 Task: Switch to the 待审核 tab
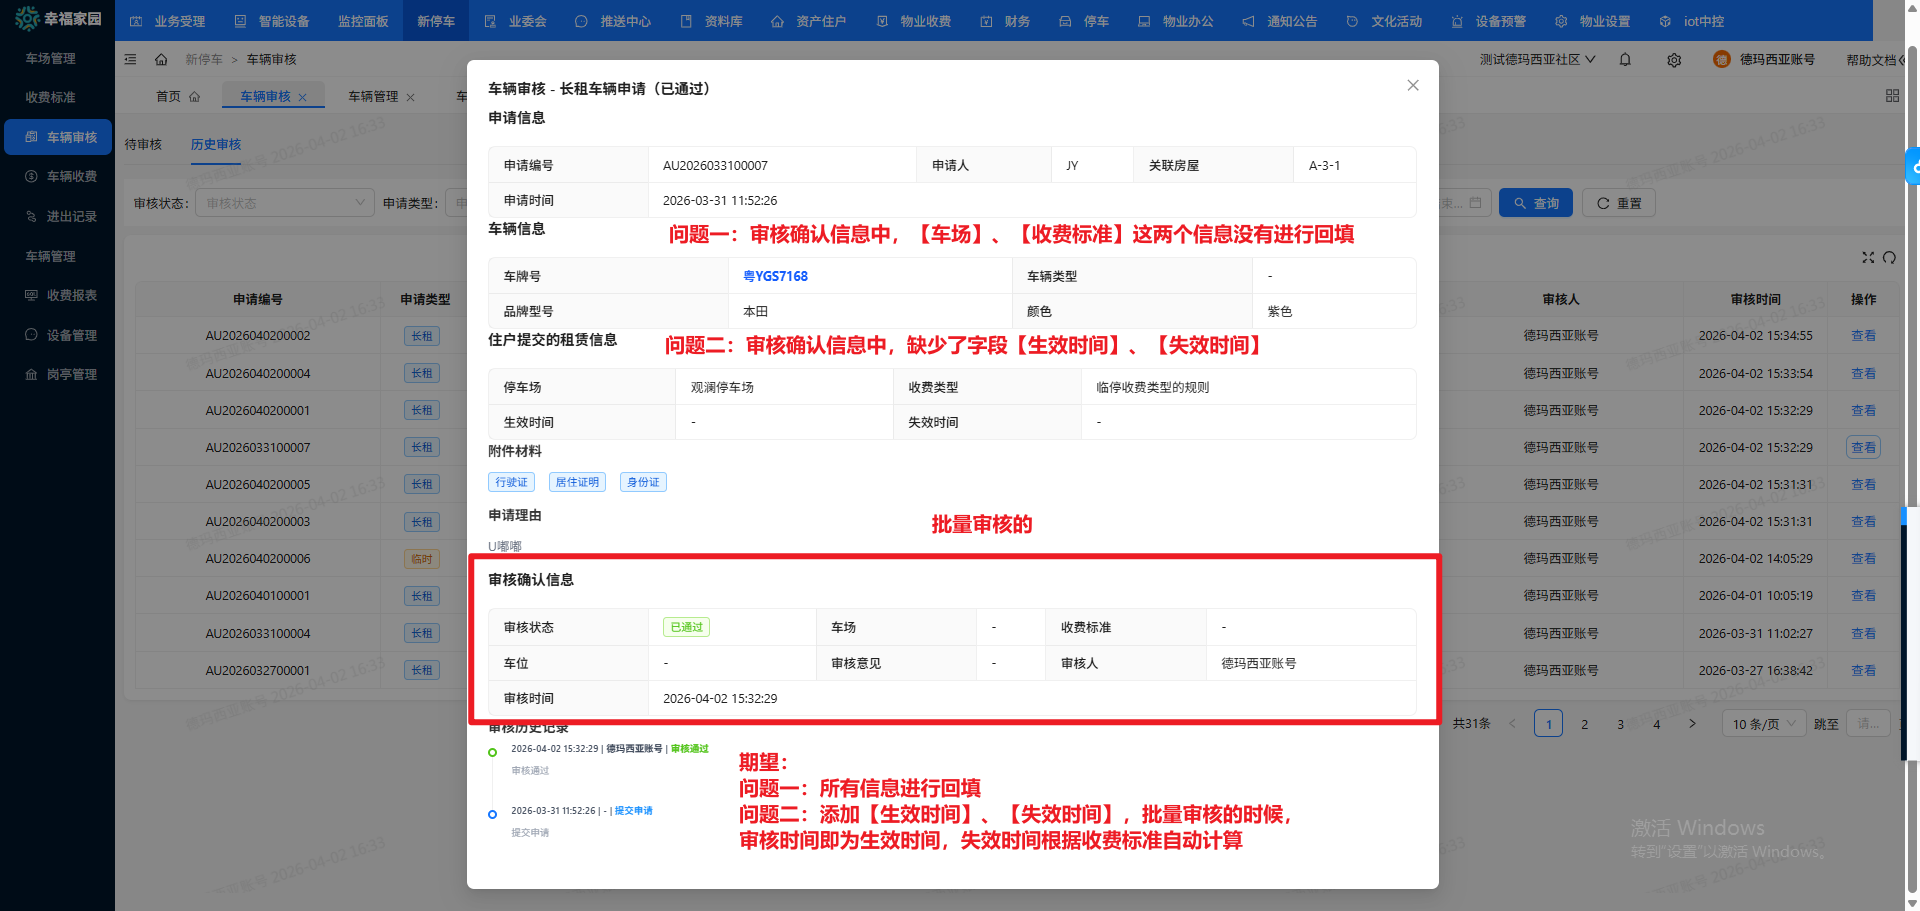(143, 145)
